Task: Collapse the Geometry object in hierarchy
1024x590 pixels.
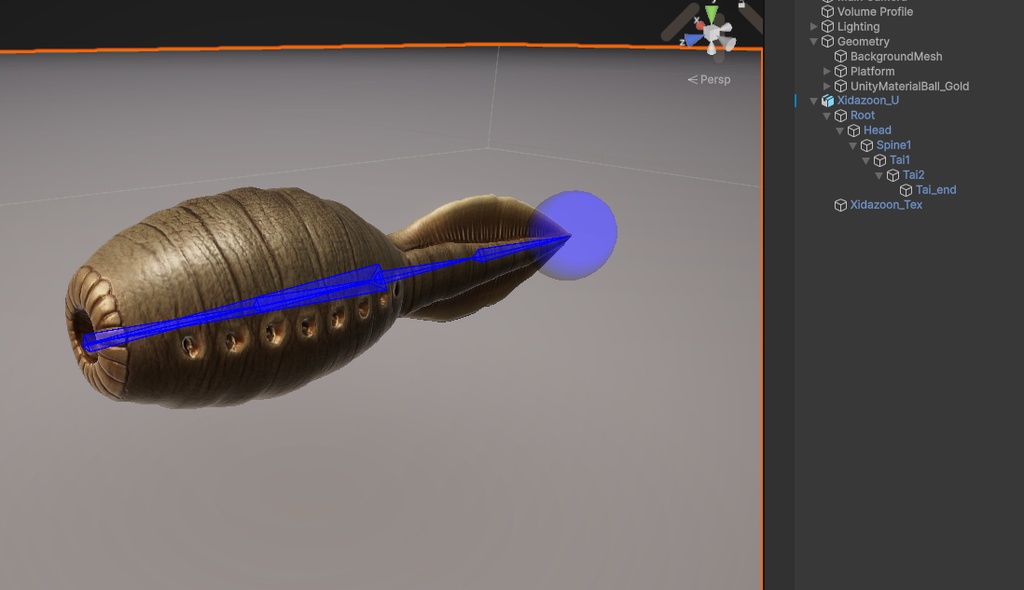Action: point(814,41)
